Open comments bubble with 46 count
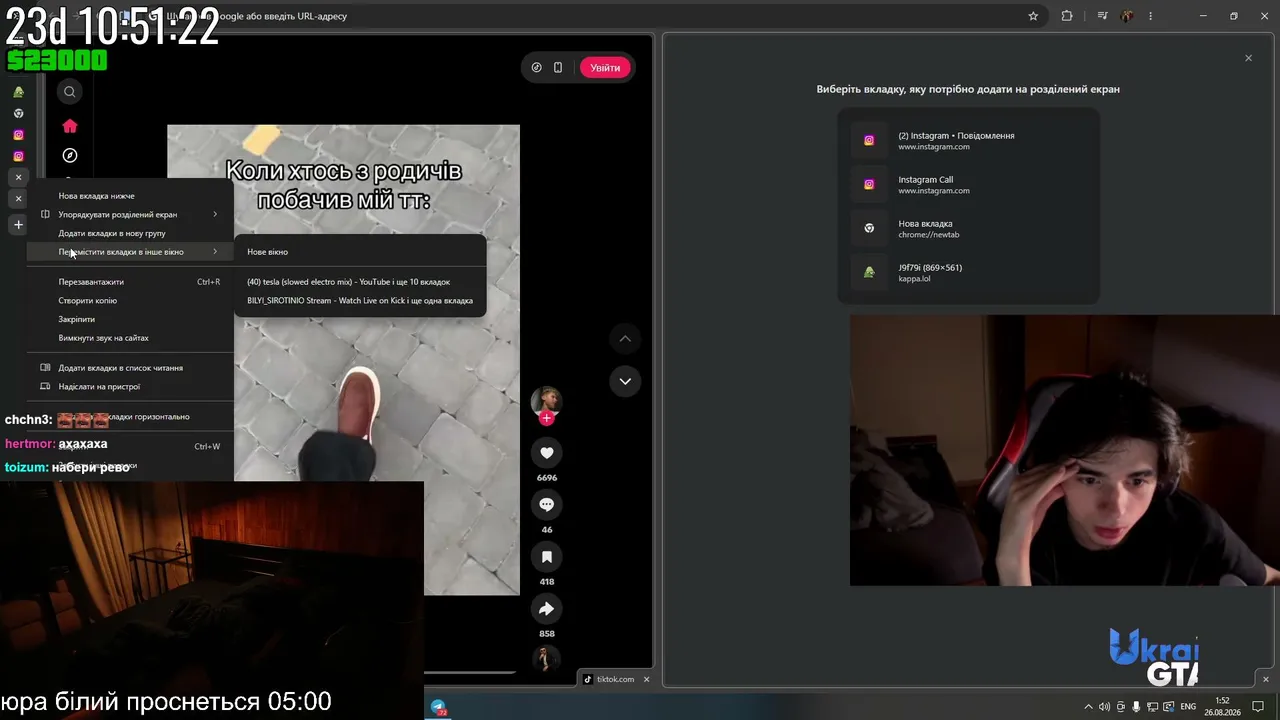Screen dimensions: 1280x720 [547, 505]
